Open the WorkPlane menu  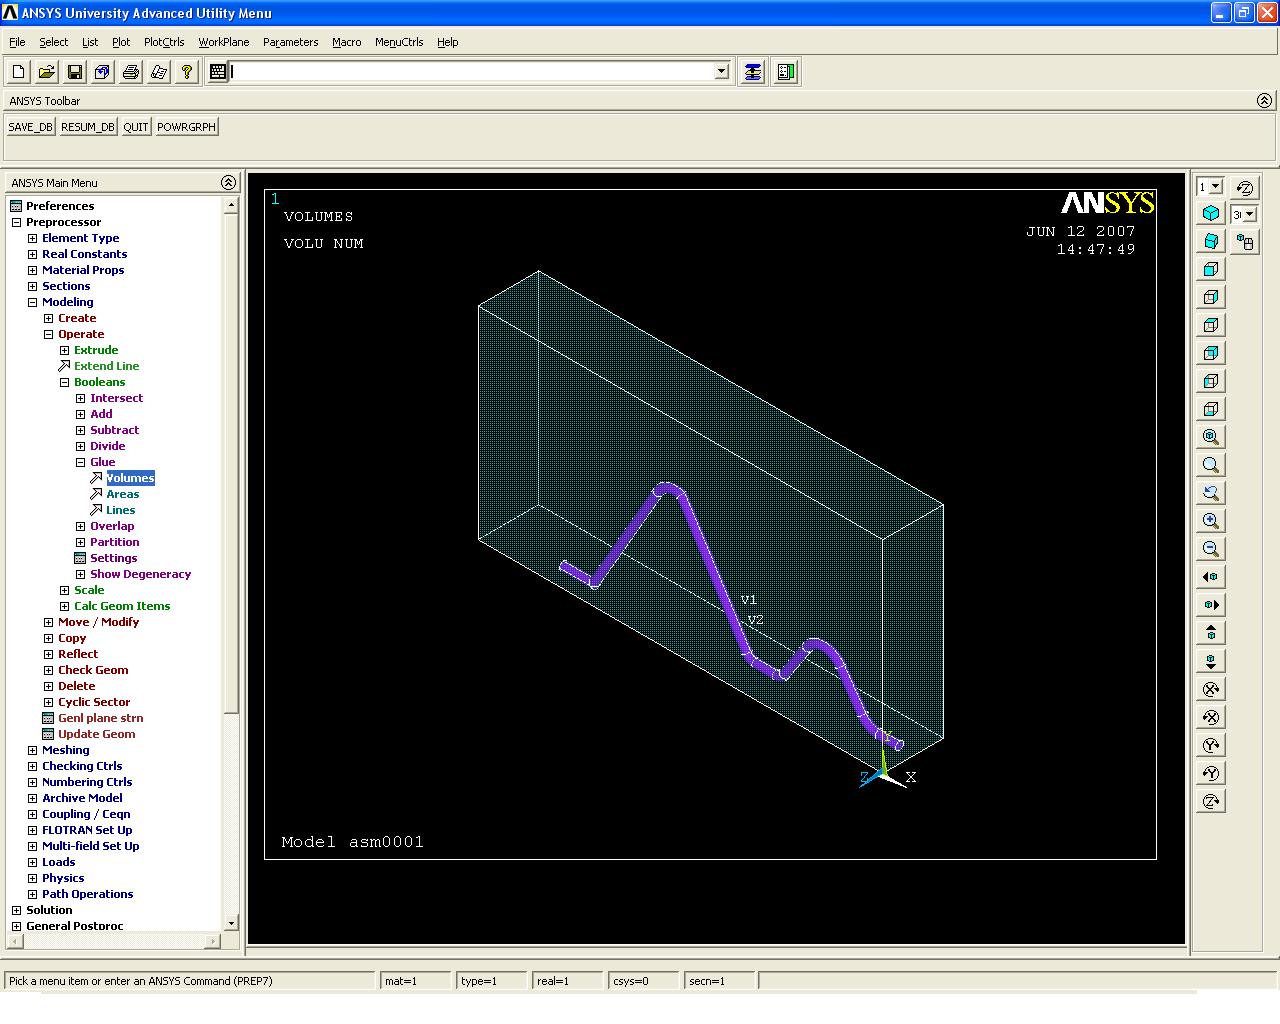click(224, 42)
